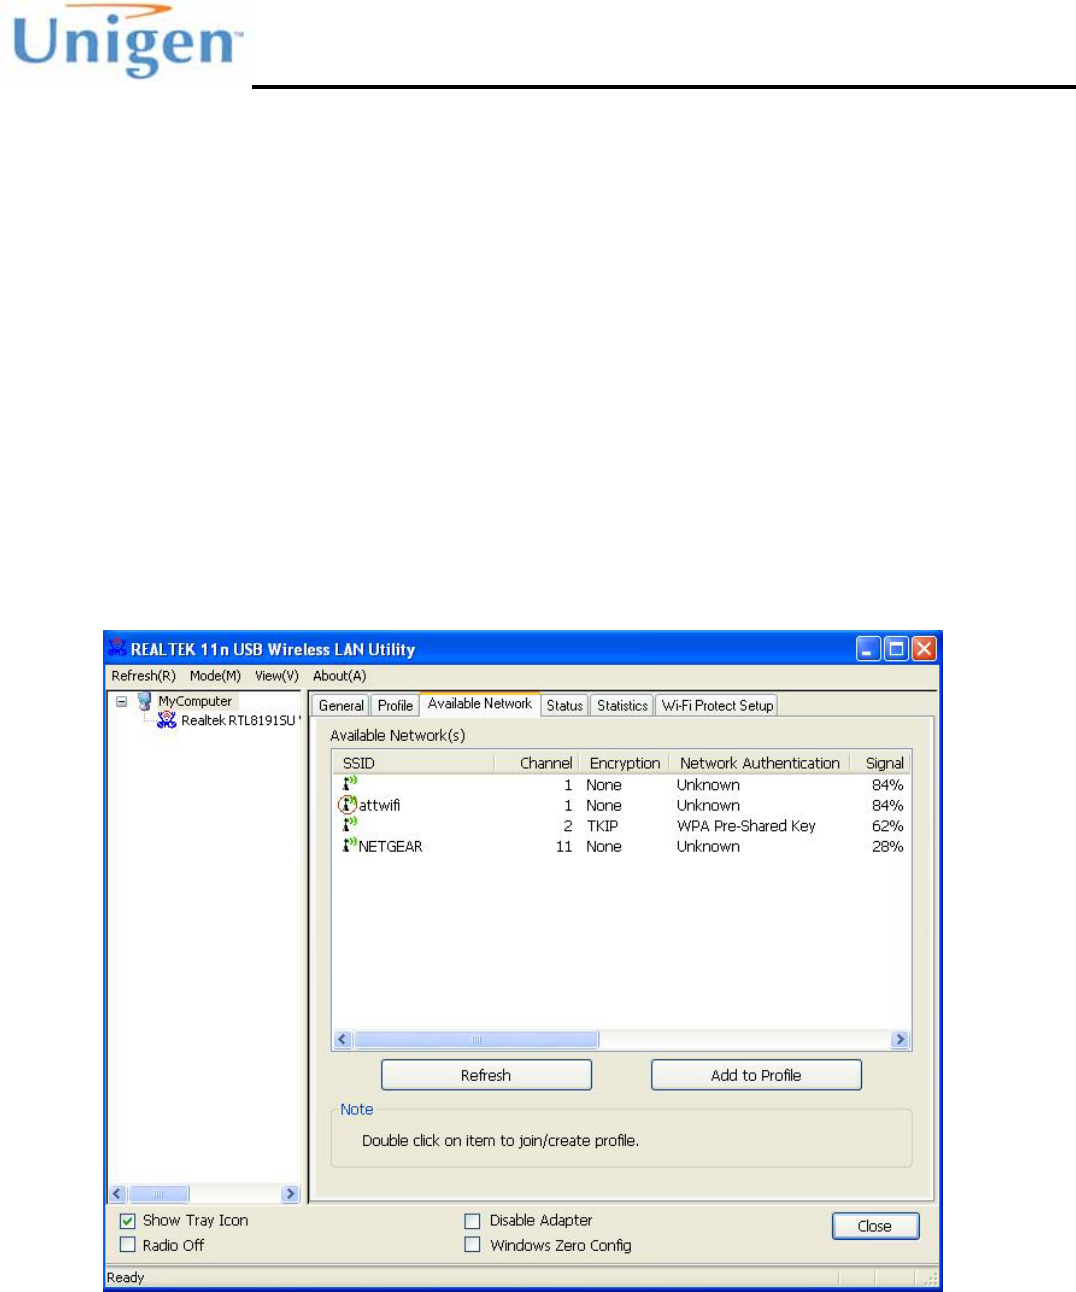The height and width of the screenshot is (1292, 1076).
Task: Click the resize grip at window corner
Action: pyautogui.click(x=930, y=1278)
